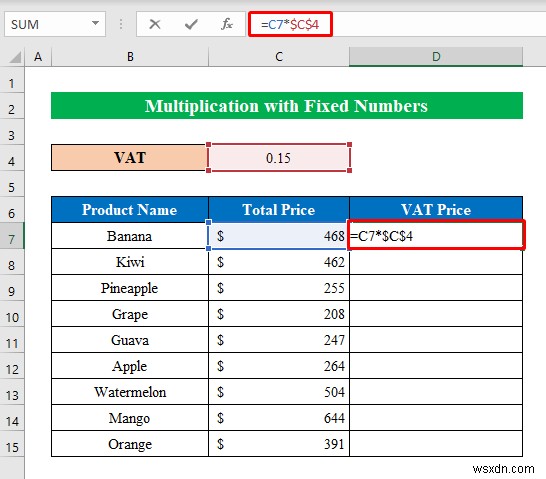The height and width of the screenshot is (479, 546).
Task: Select column D header
Action: [x=436, y=57]
